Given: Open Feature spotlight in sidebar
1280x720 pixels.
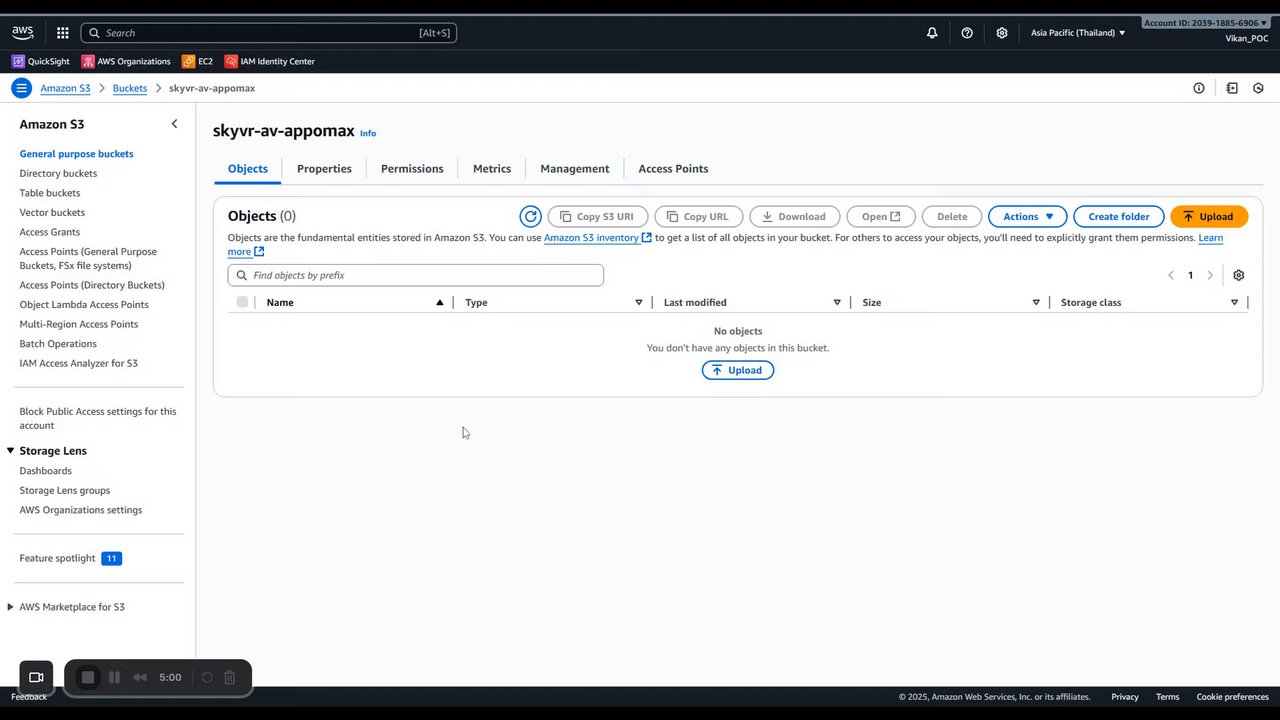Looking at the screenshot, I should click(x=58, y=558).
